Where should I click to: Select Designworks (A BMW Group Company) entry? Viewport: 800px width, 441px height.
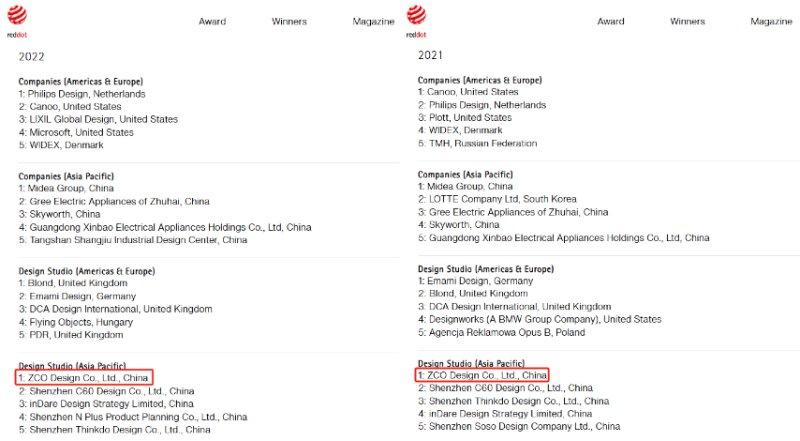540,320
